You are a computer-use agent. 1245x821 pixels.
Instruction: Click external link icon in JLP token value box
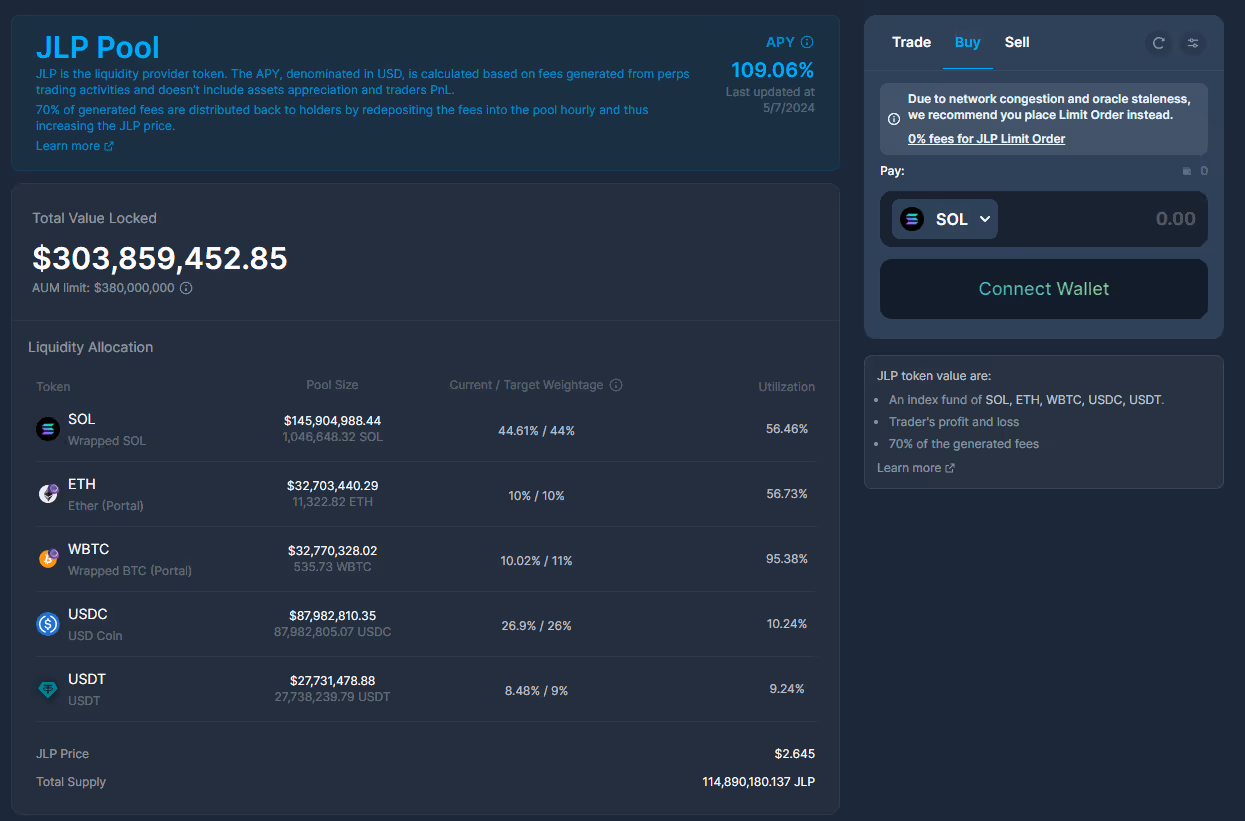tap(950, 468)
